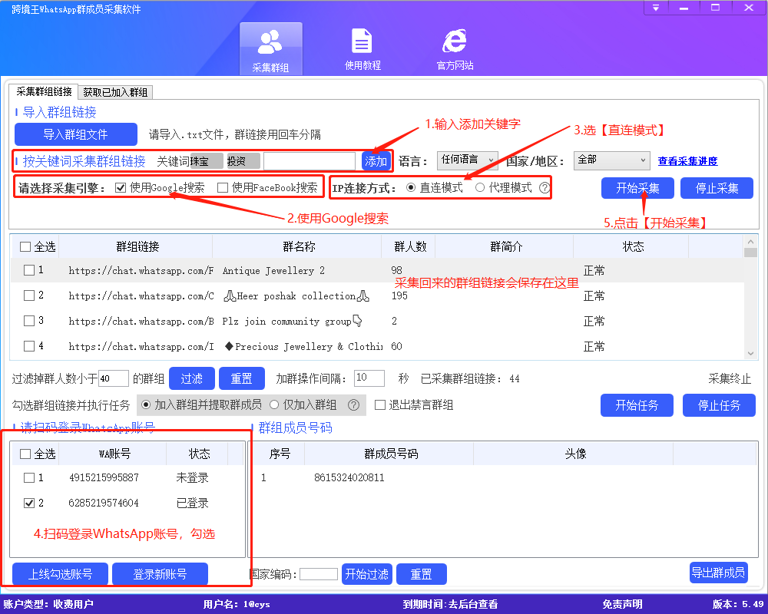768x614 pixels.
Task: Click the 群名称 column header
Action: click(298, 247)
